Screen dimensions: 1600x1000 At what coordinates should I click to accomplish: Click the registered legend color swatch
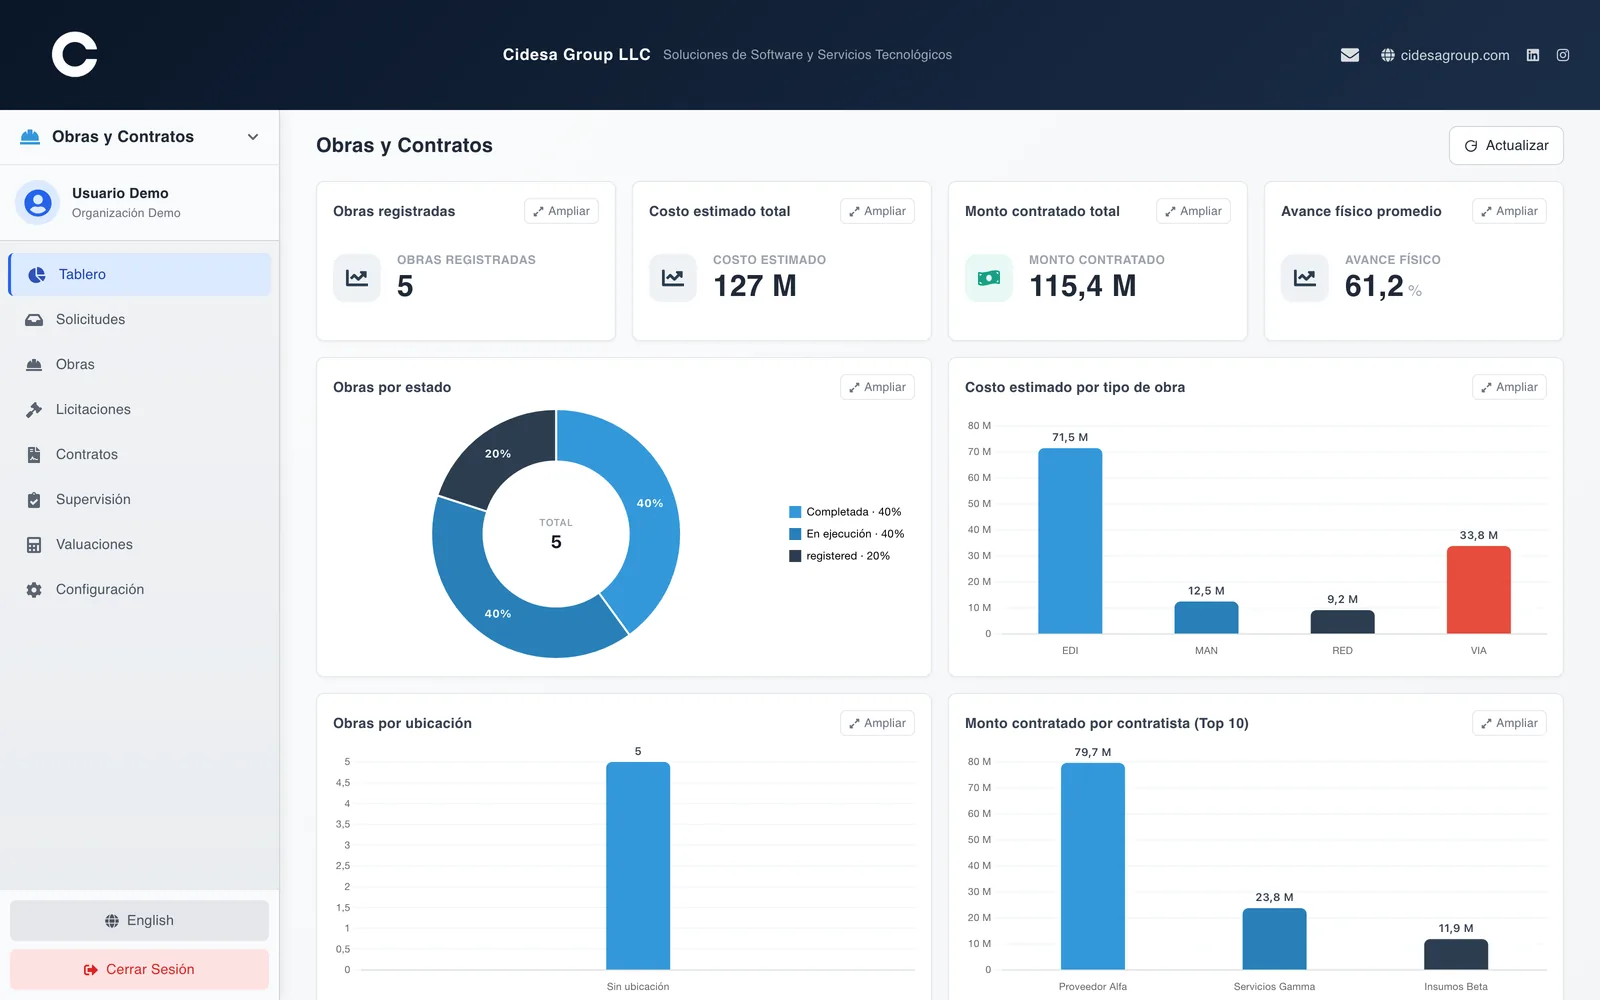tap(795, 556)
